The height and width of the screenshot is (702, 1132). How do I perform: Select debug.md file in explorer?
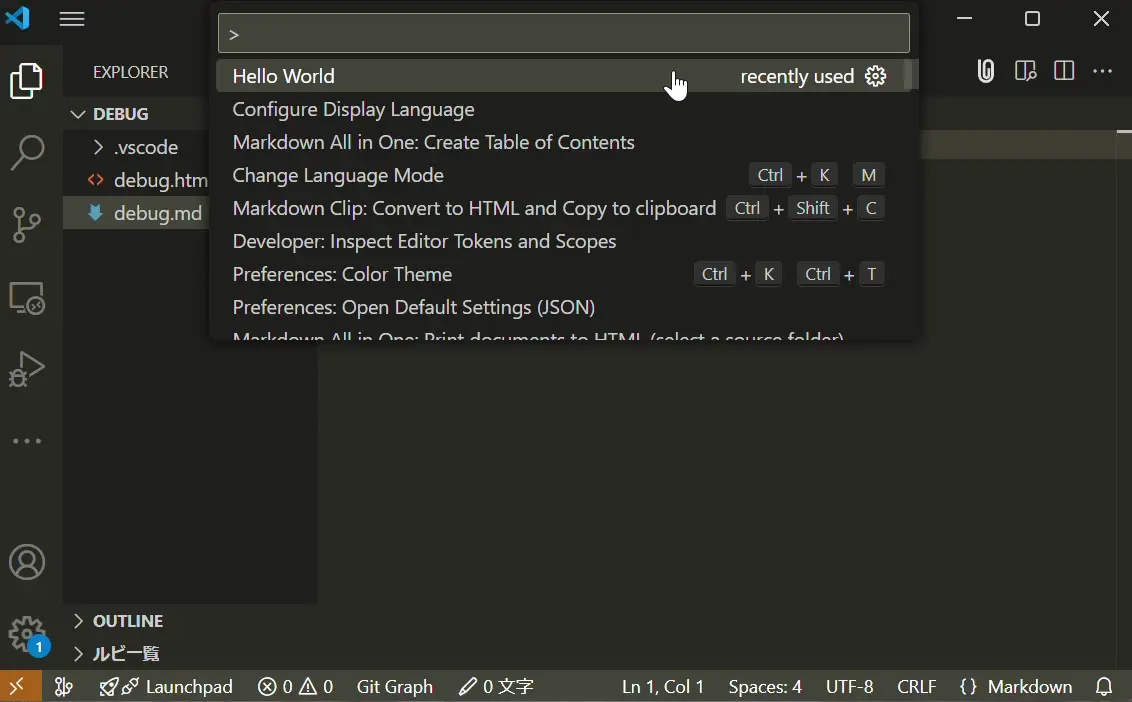point(137,213)
